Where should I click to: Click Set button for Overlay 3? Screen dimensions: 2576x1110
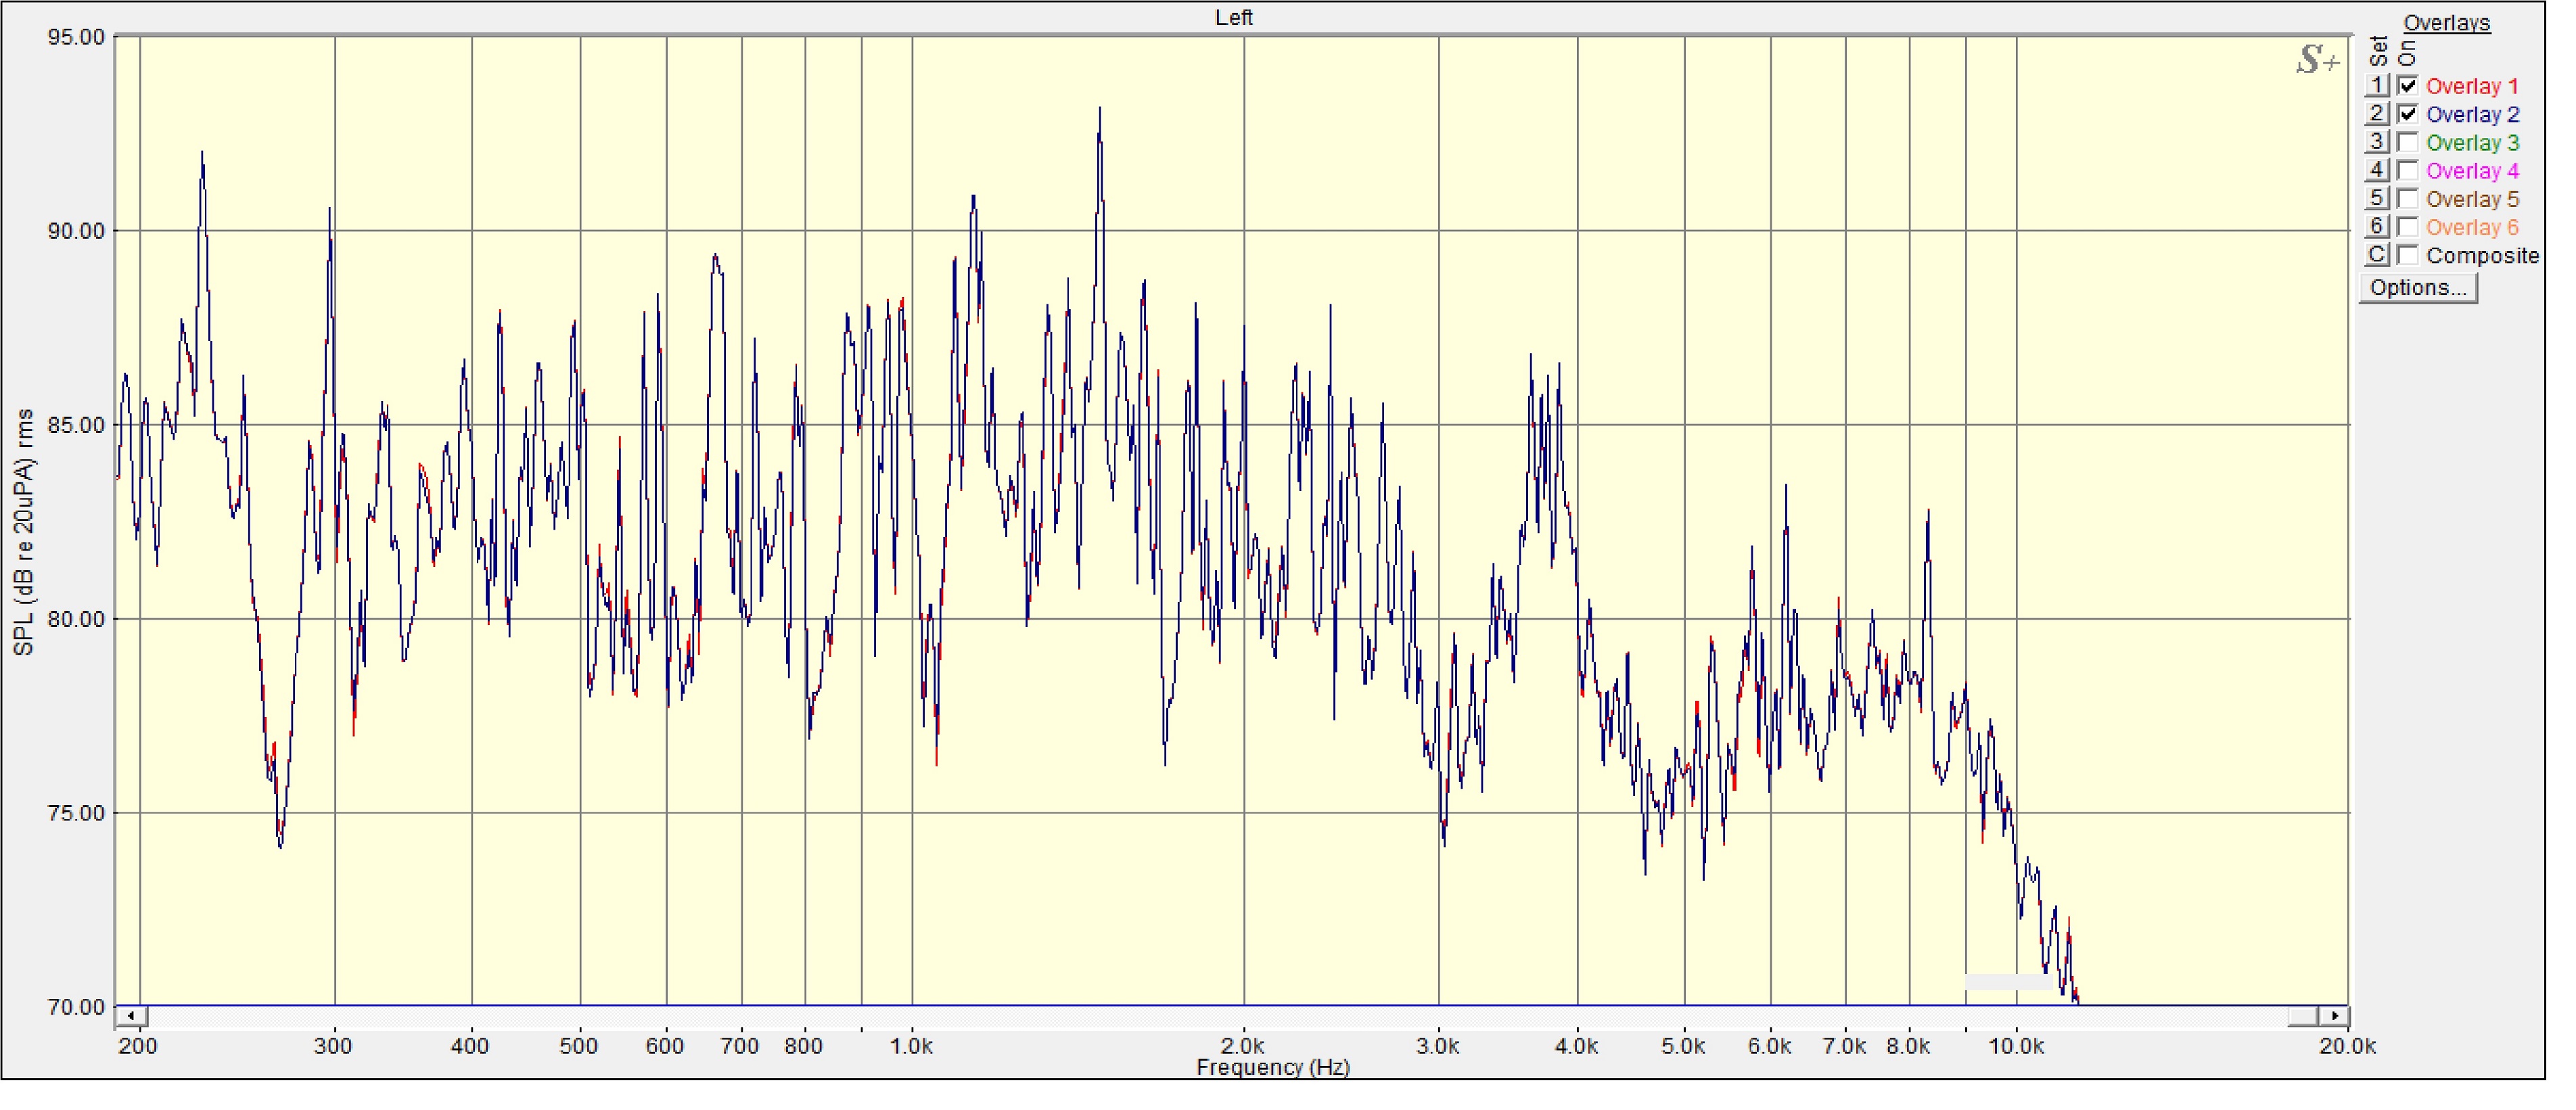coord(2377,142)
